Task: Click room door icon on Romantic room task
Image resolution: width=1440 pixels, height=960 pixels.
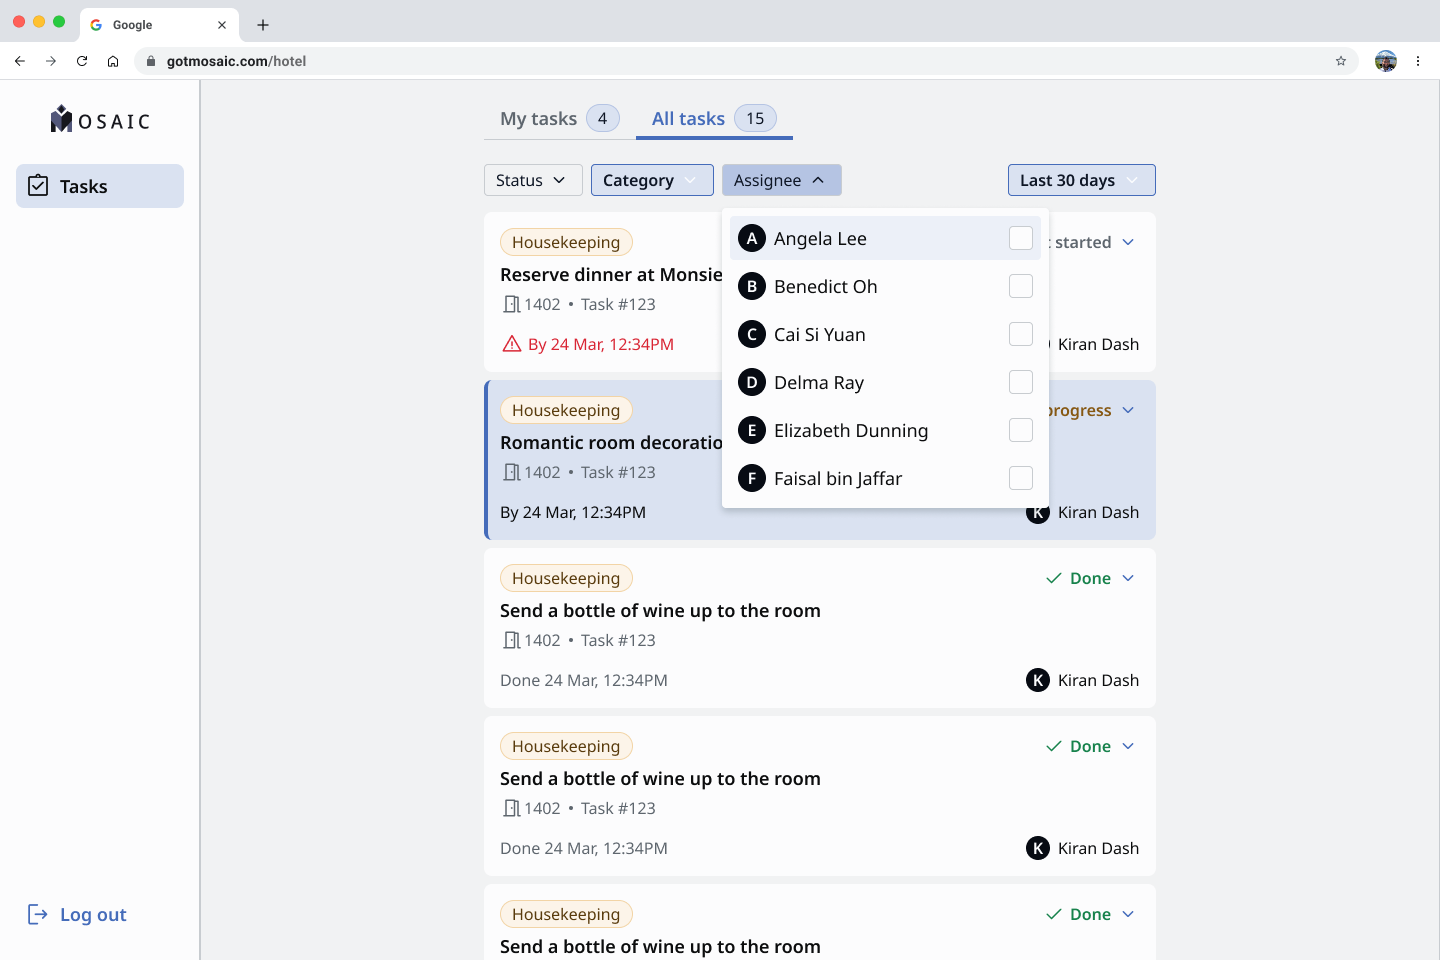Action: [511, 472]
